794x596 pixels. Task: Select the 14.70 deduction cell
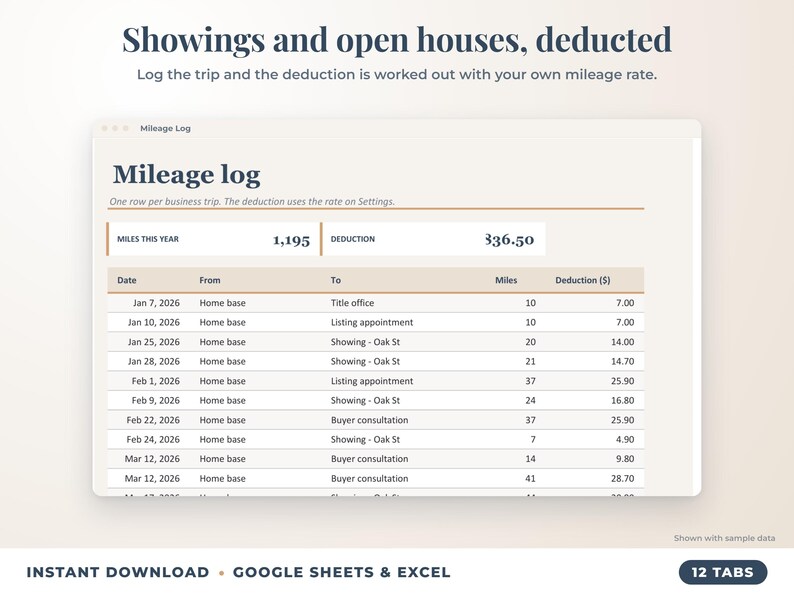(x=622, y=361)
